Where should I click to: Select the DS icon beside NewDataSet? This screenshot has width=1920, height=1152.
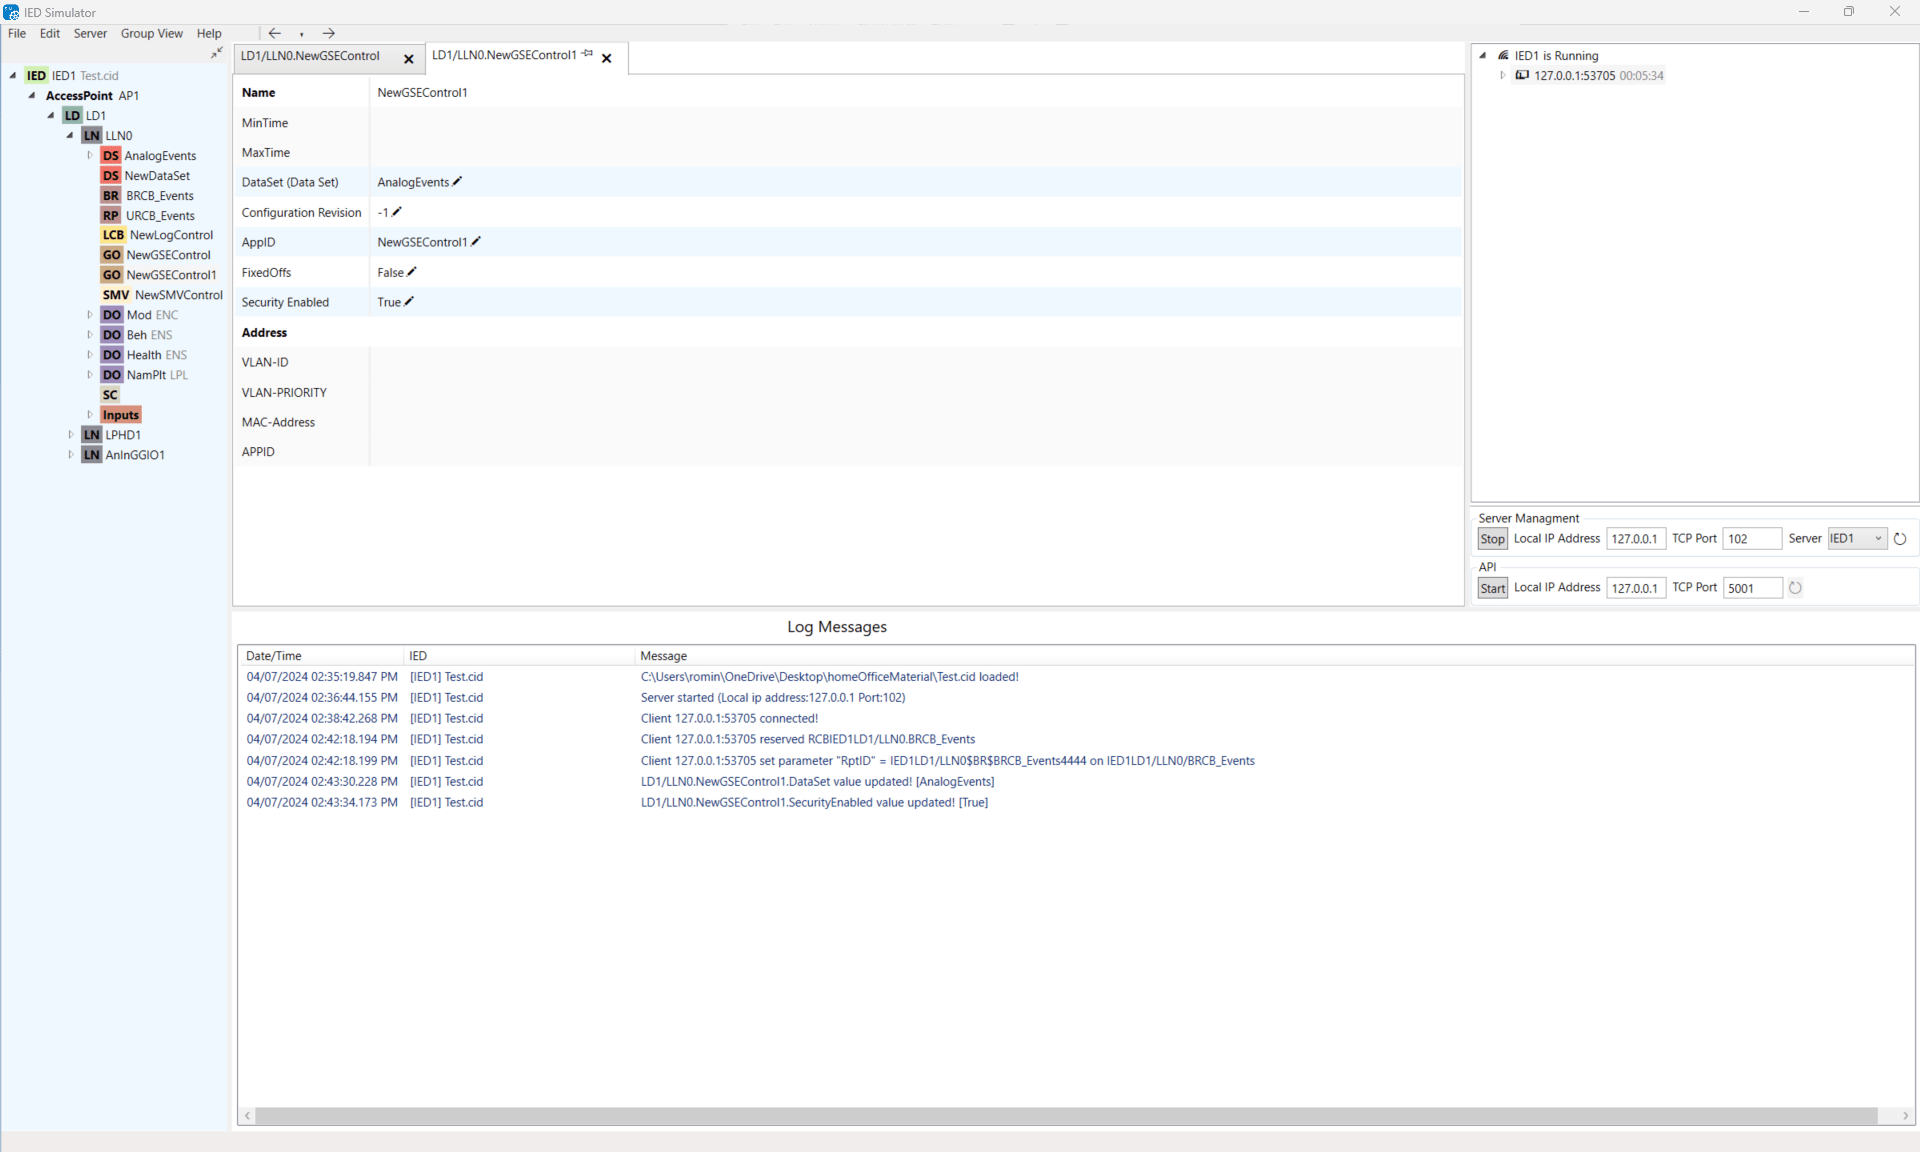pyautogui.click(x=111, y=176)
